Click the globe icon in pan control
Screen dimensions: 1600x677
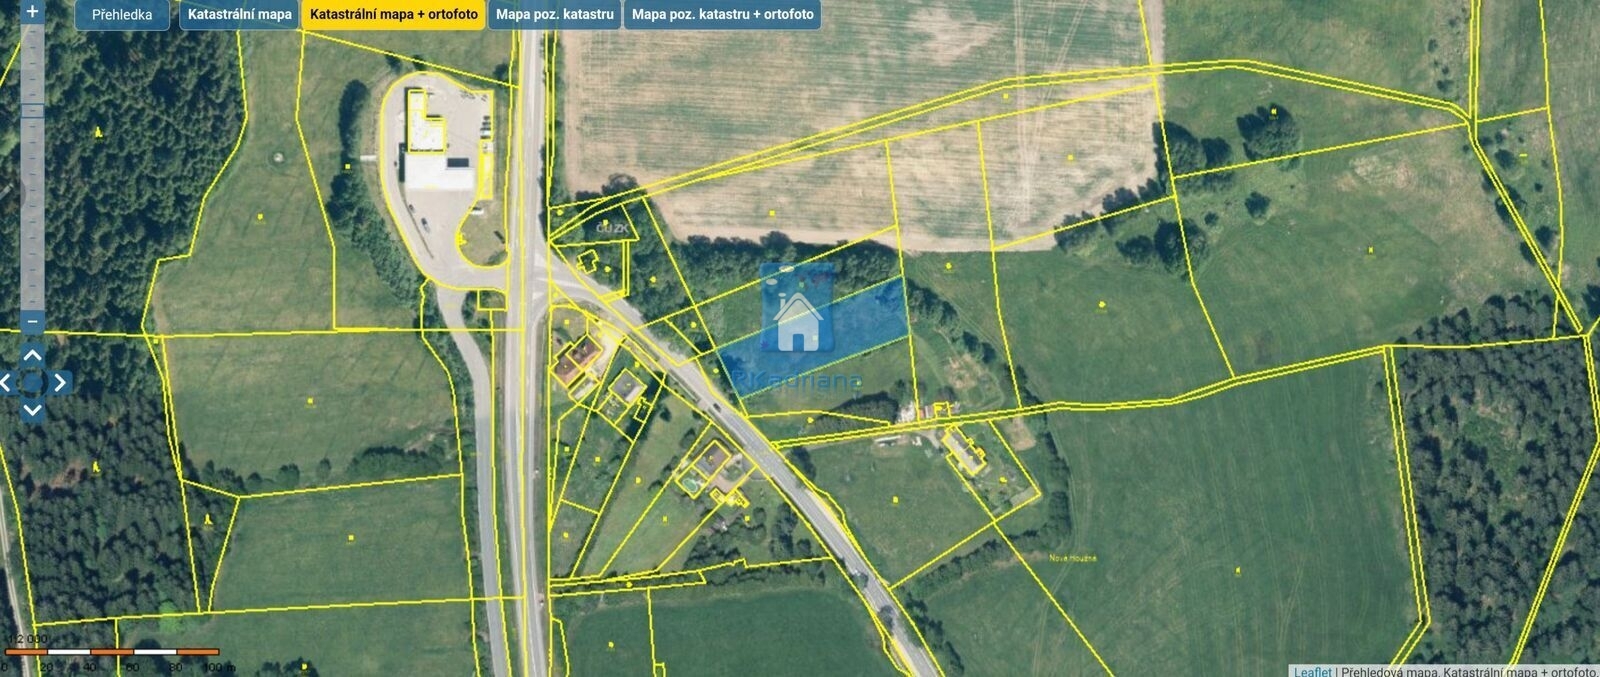coord(32,382)
